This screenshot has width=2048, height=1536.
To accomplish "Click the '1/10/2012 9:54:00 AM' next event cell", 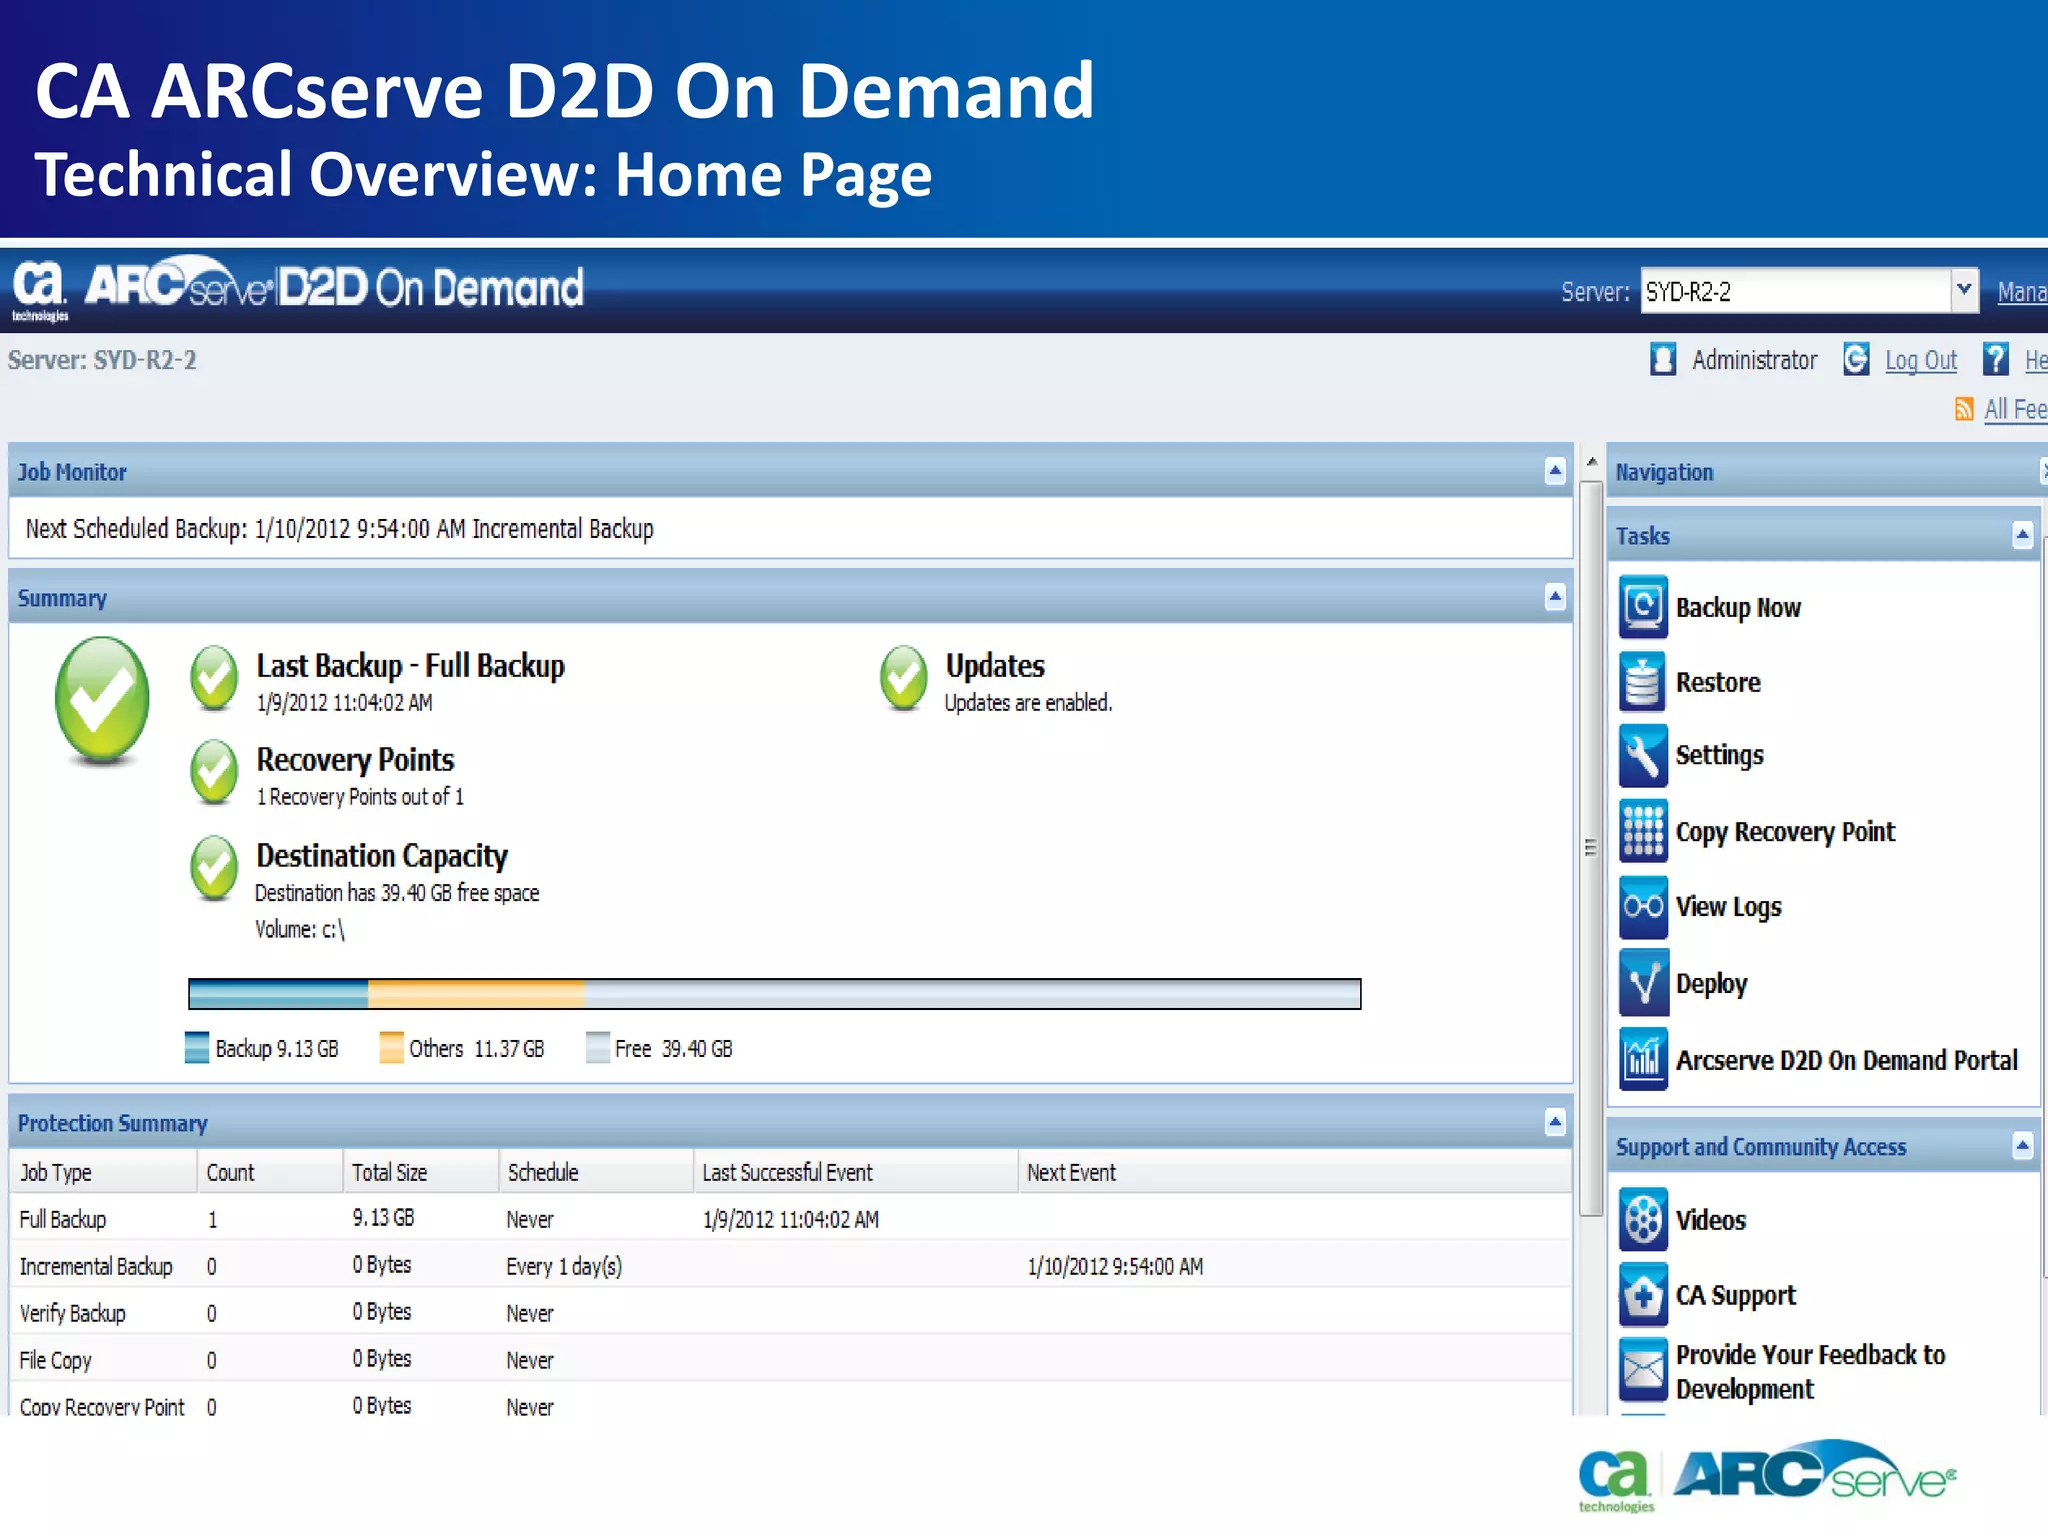I will point(1115,1266).
